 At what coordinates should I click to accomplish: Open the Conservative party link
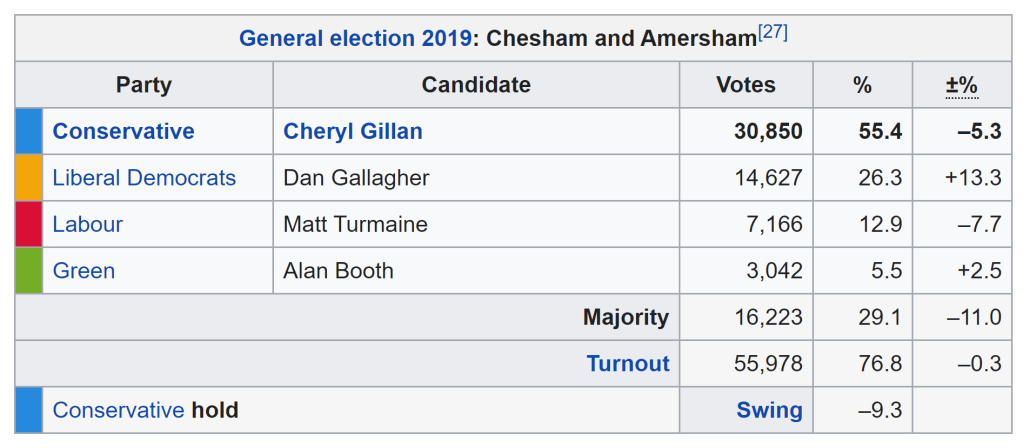tap(123, 131)
